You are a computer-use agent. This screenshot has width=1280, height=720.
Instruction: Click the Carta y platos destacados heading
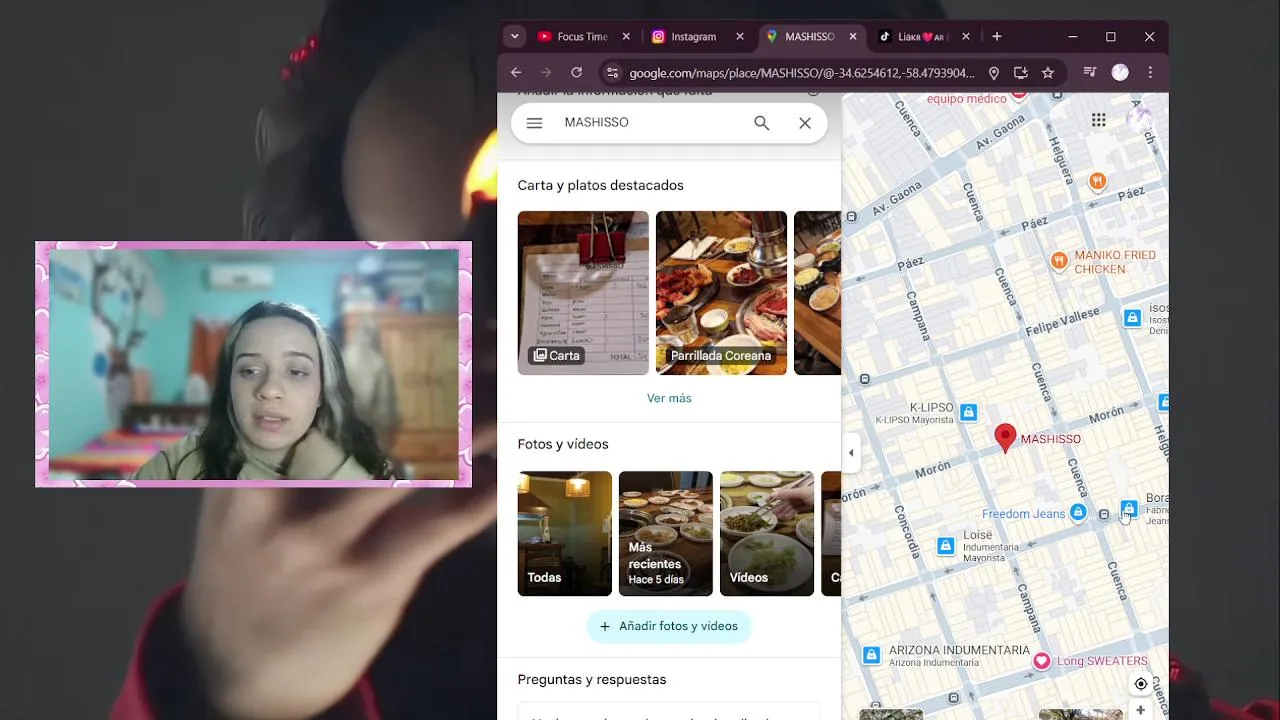point(601,185)
